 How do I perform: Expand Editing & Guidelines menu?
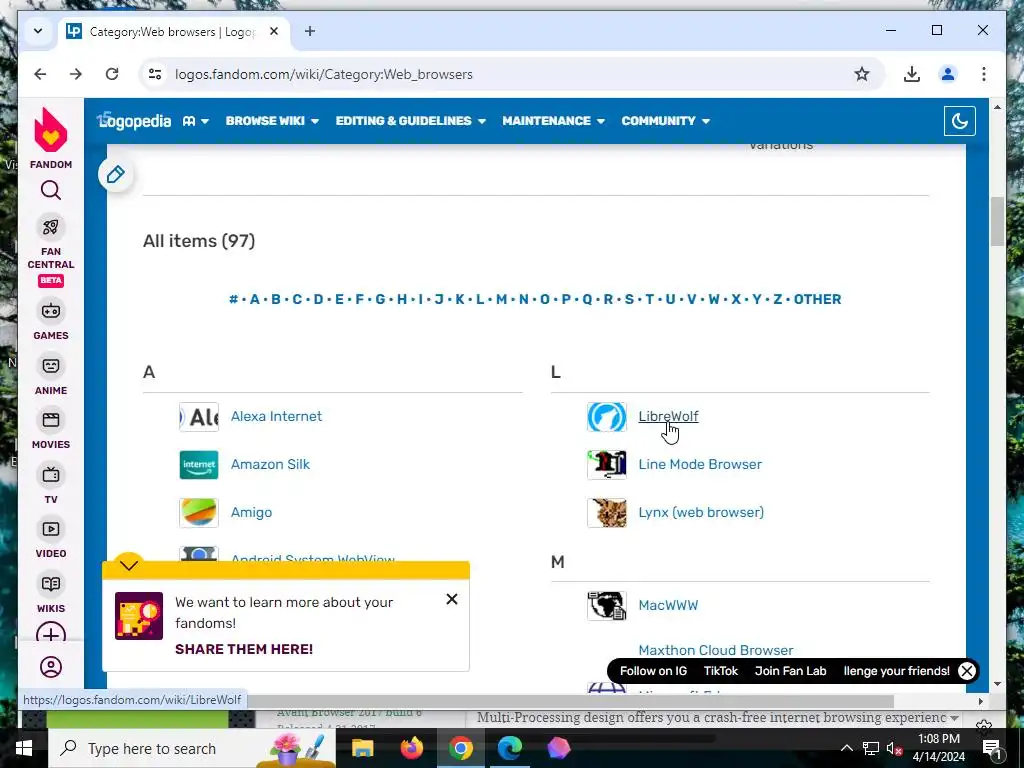pyautogui.click(x=411, y=121)
